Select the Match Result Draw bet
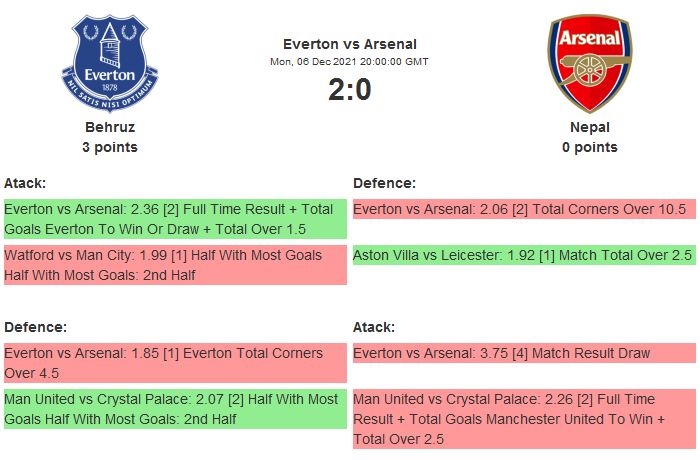Image resolution: width=700 pixels, height=460 pixels. 523,353
